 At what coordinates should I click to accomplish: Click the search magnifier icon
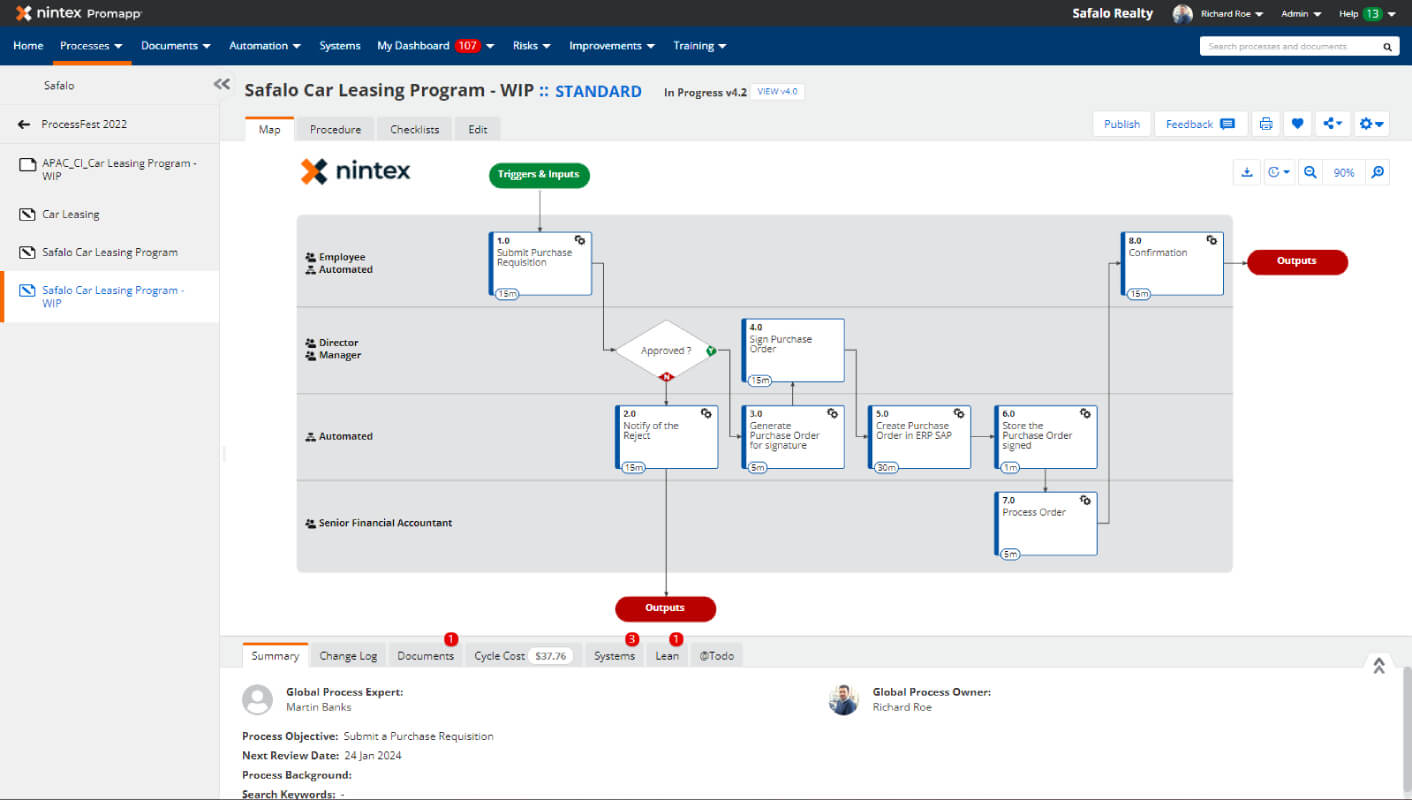pos(1387,46)
